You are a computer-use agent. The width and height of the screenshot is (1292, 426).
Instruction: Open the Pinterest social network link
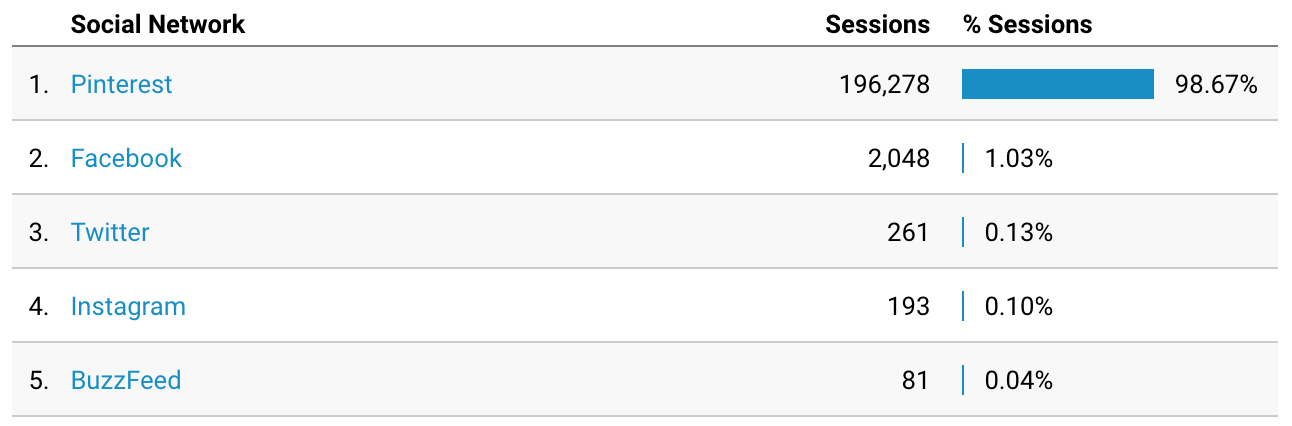point(121,85)
